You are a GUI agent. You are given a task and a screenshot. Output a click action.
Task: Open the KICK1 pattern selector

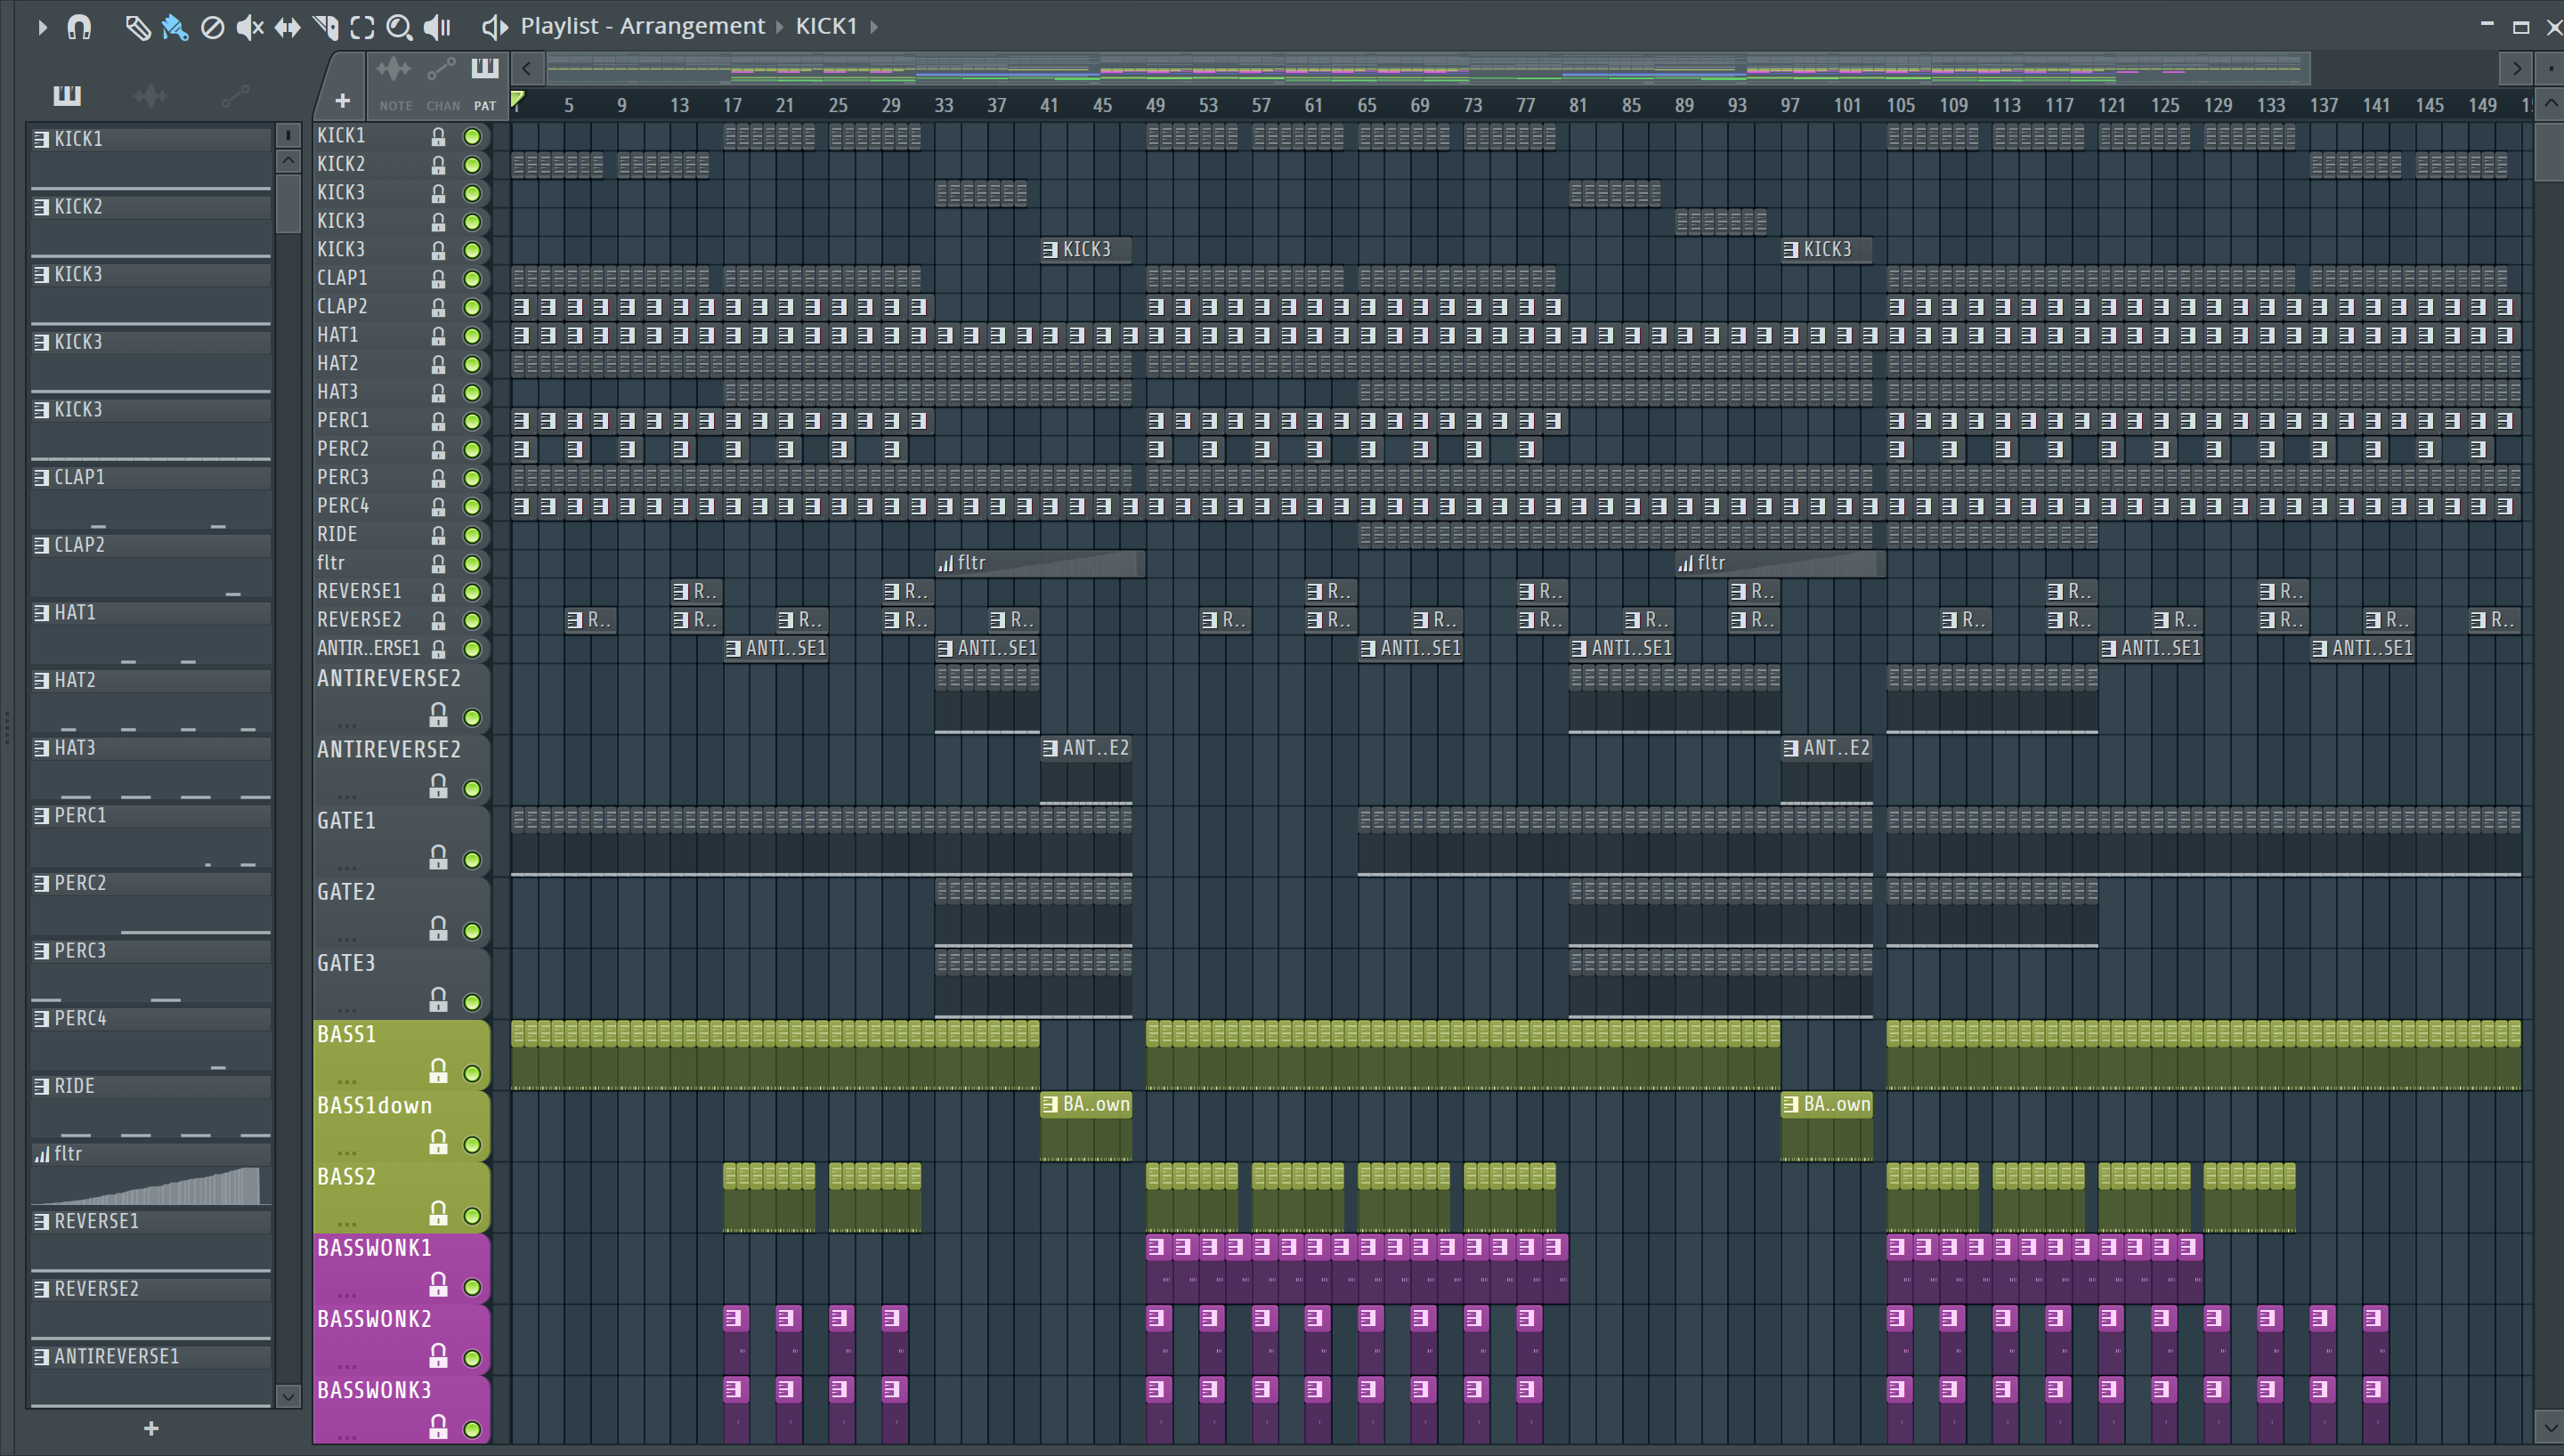[x=826, y=26]
